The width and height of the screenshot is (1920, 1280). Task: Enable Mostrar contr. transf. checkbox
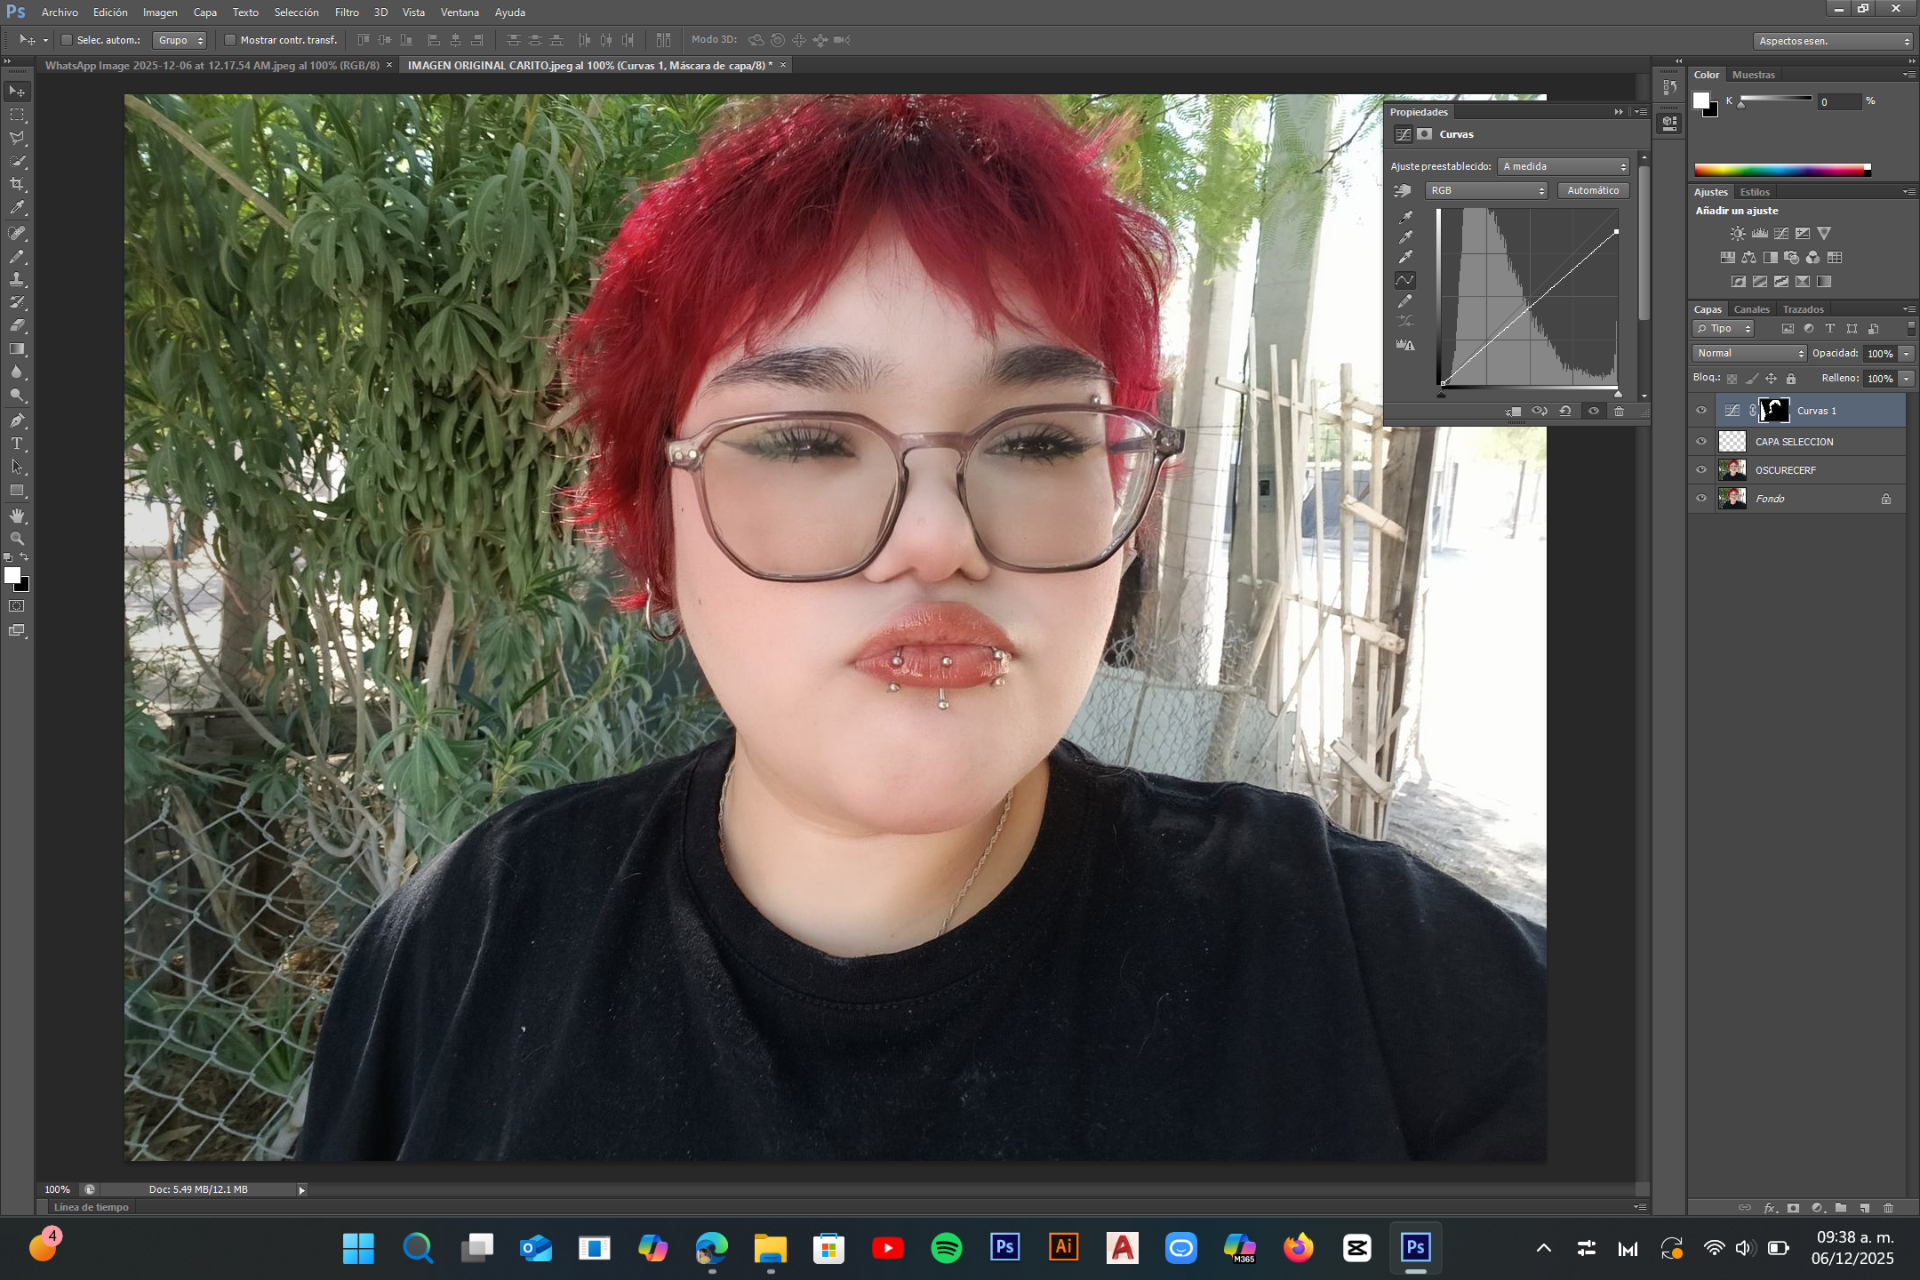click(230, 40)
